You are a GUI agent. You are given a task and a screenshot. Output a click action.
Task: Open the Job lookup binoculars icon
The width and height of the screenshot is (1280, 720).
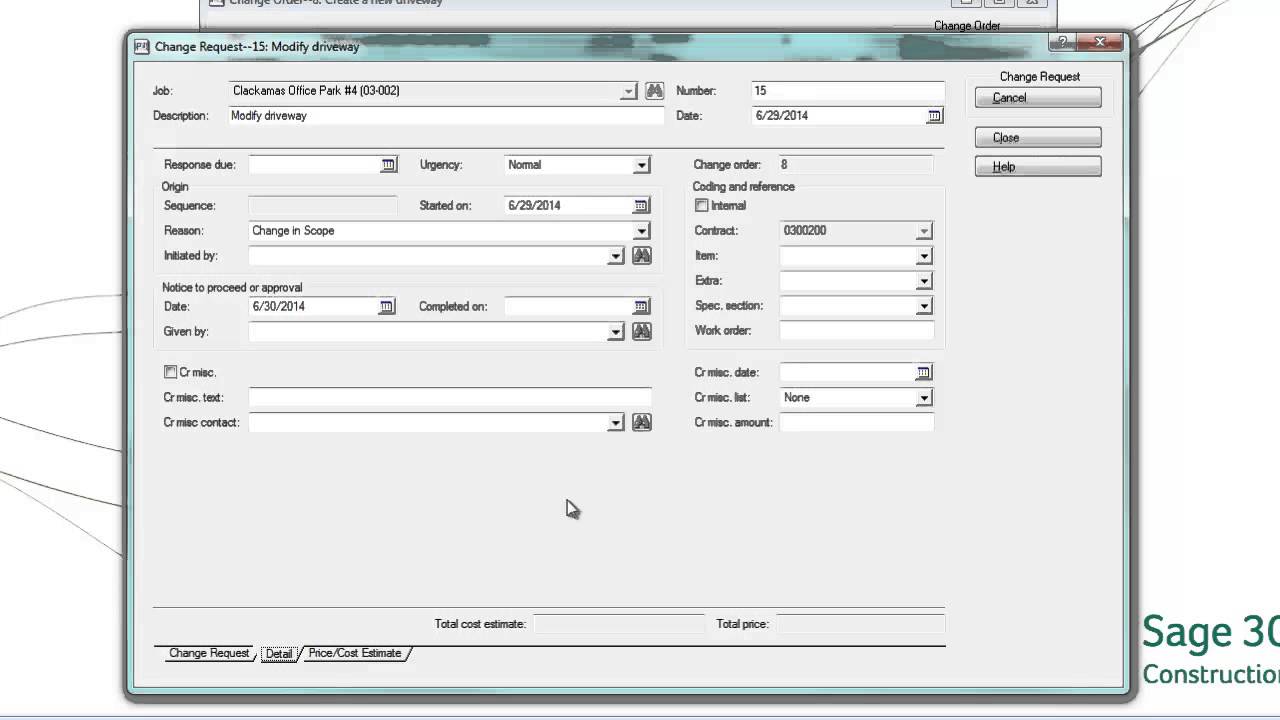[x=654, y=91]
